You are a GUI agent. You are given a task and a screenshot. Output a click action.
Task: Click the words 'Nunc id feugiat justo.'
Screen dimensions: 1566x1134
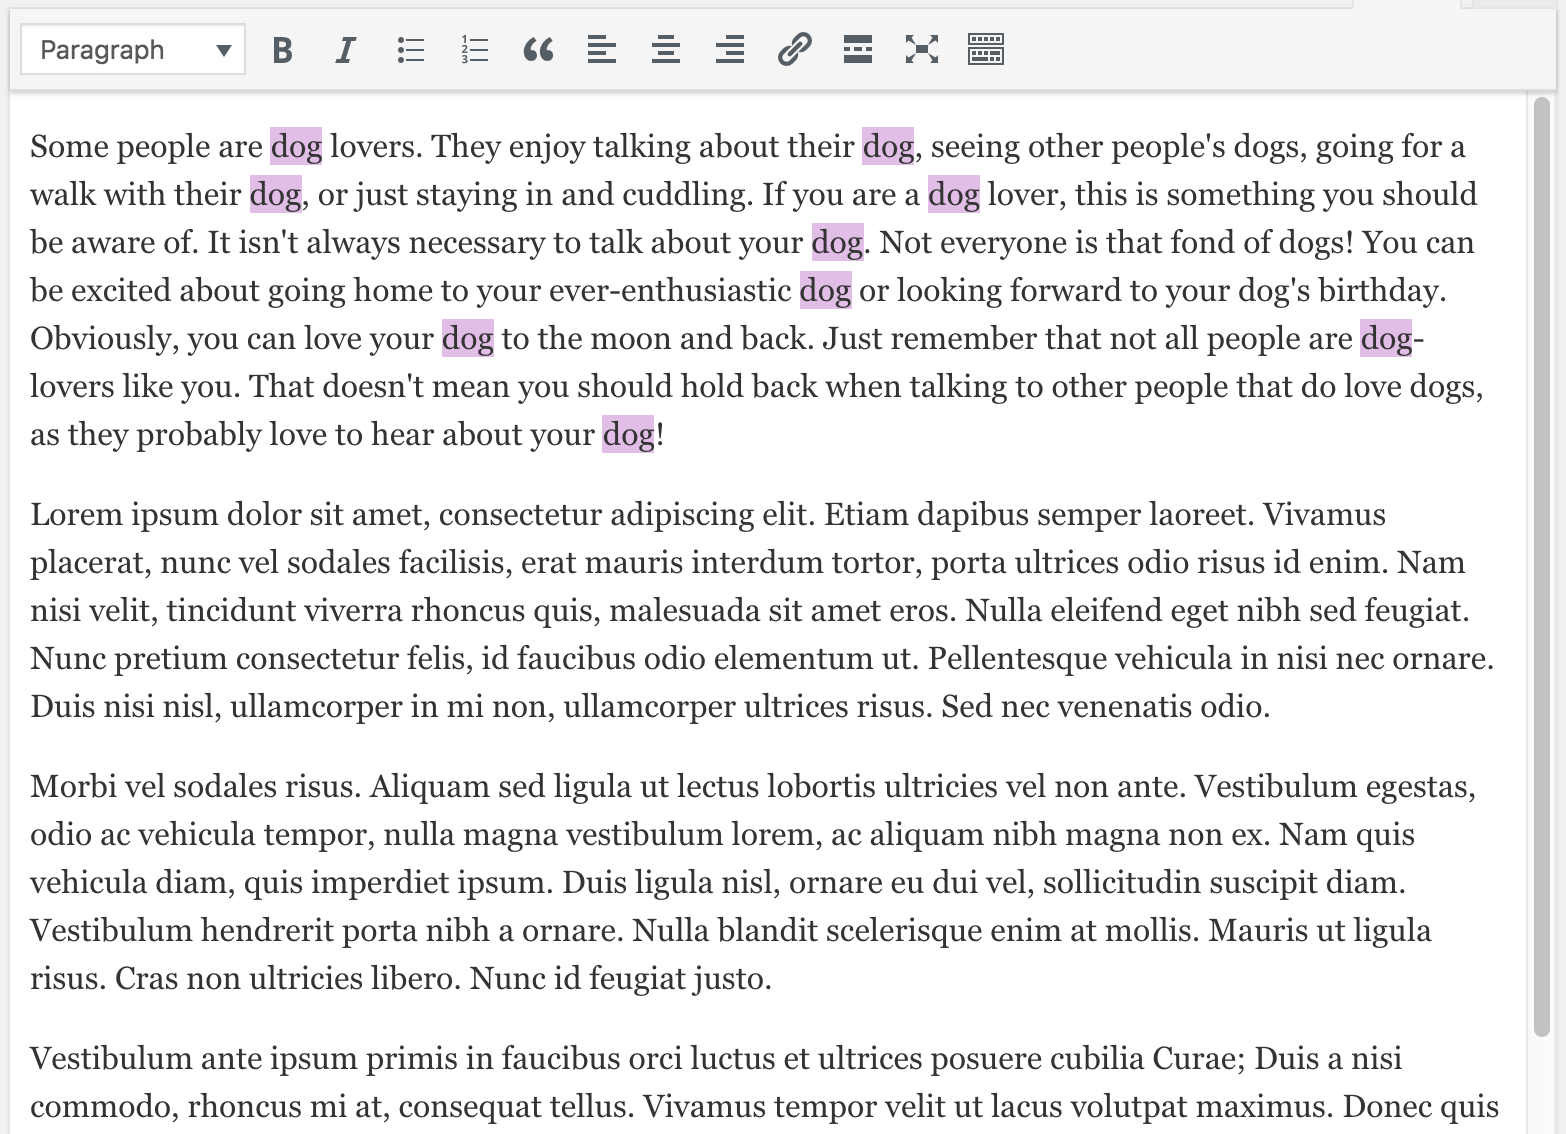621,978
